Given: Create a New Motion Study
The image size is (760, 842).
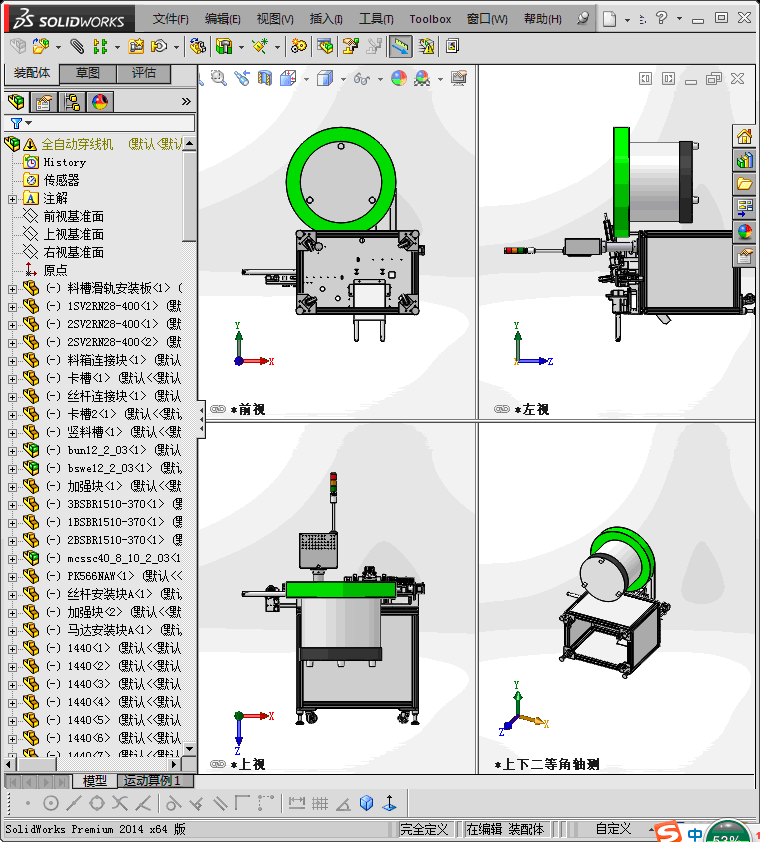Looking at the screenshot, I should click(299, 47).
